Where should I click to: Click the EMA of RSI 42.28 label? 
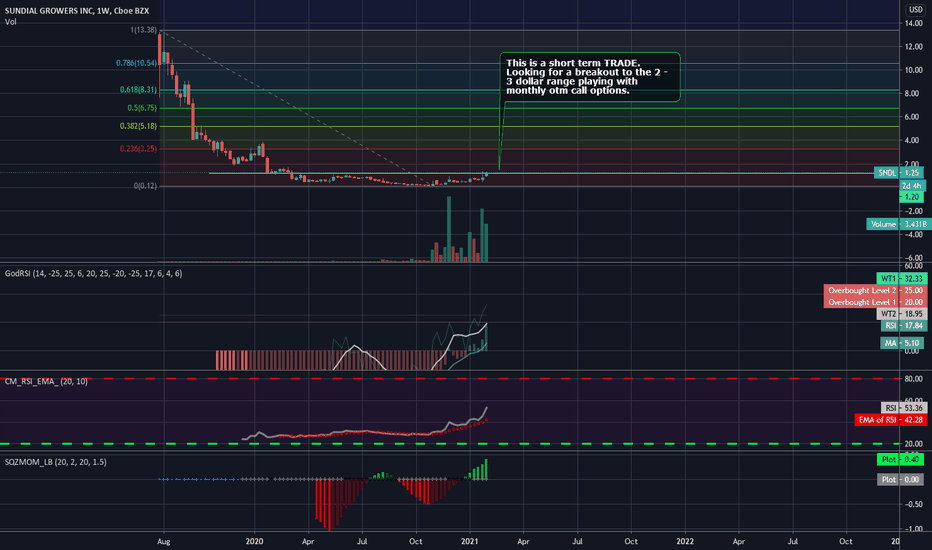pos(890,420)
